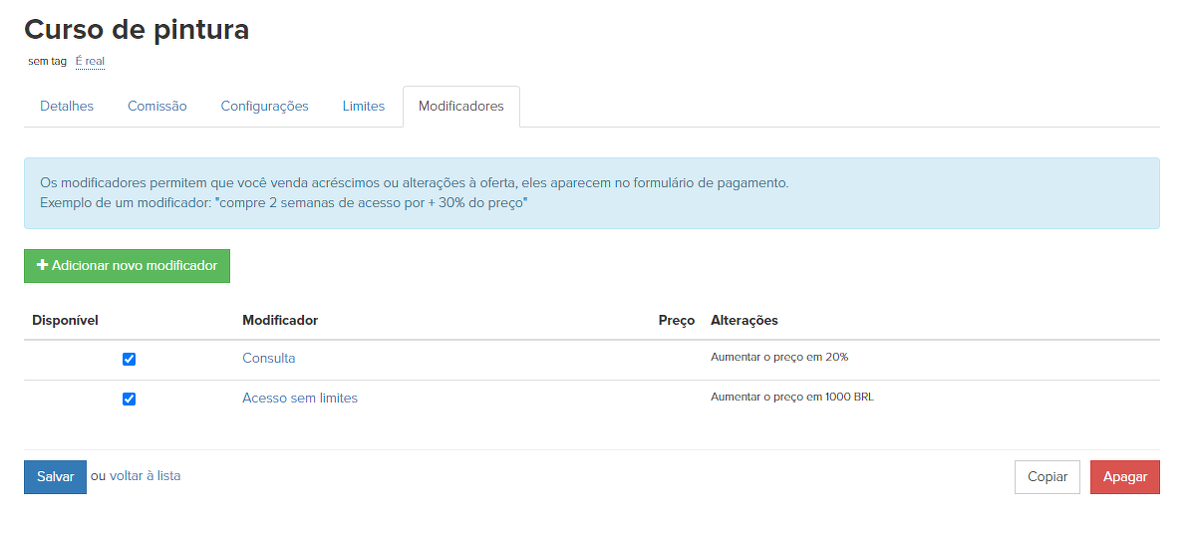Go to the Configurações tab
This screenshot has height=540, width=1200.
coord(264,106)
